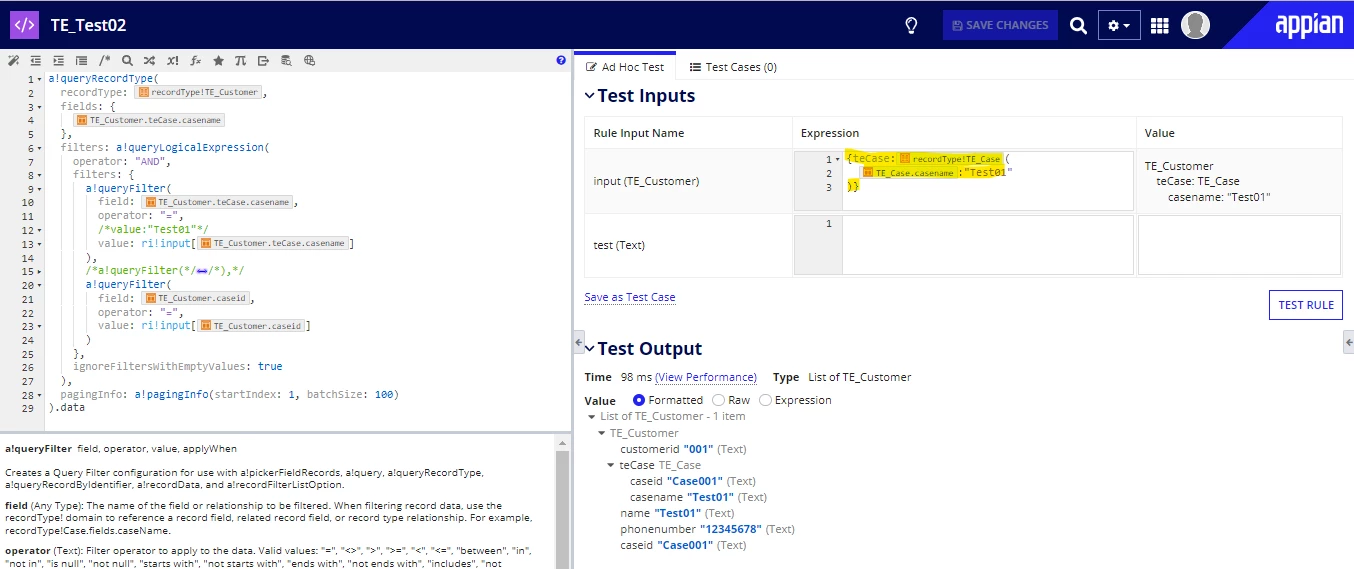Click the Rule Input Name column header
Image resolution: width=1354 pixels, height=569 pixels.
(x=639, y=133)
